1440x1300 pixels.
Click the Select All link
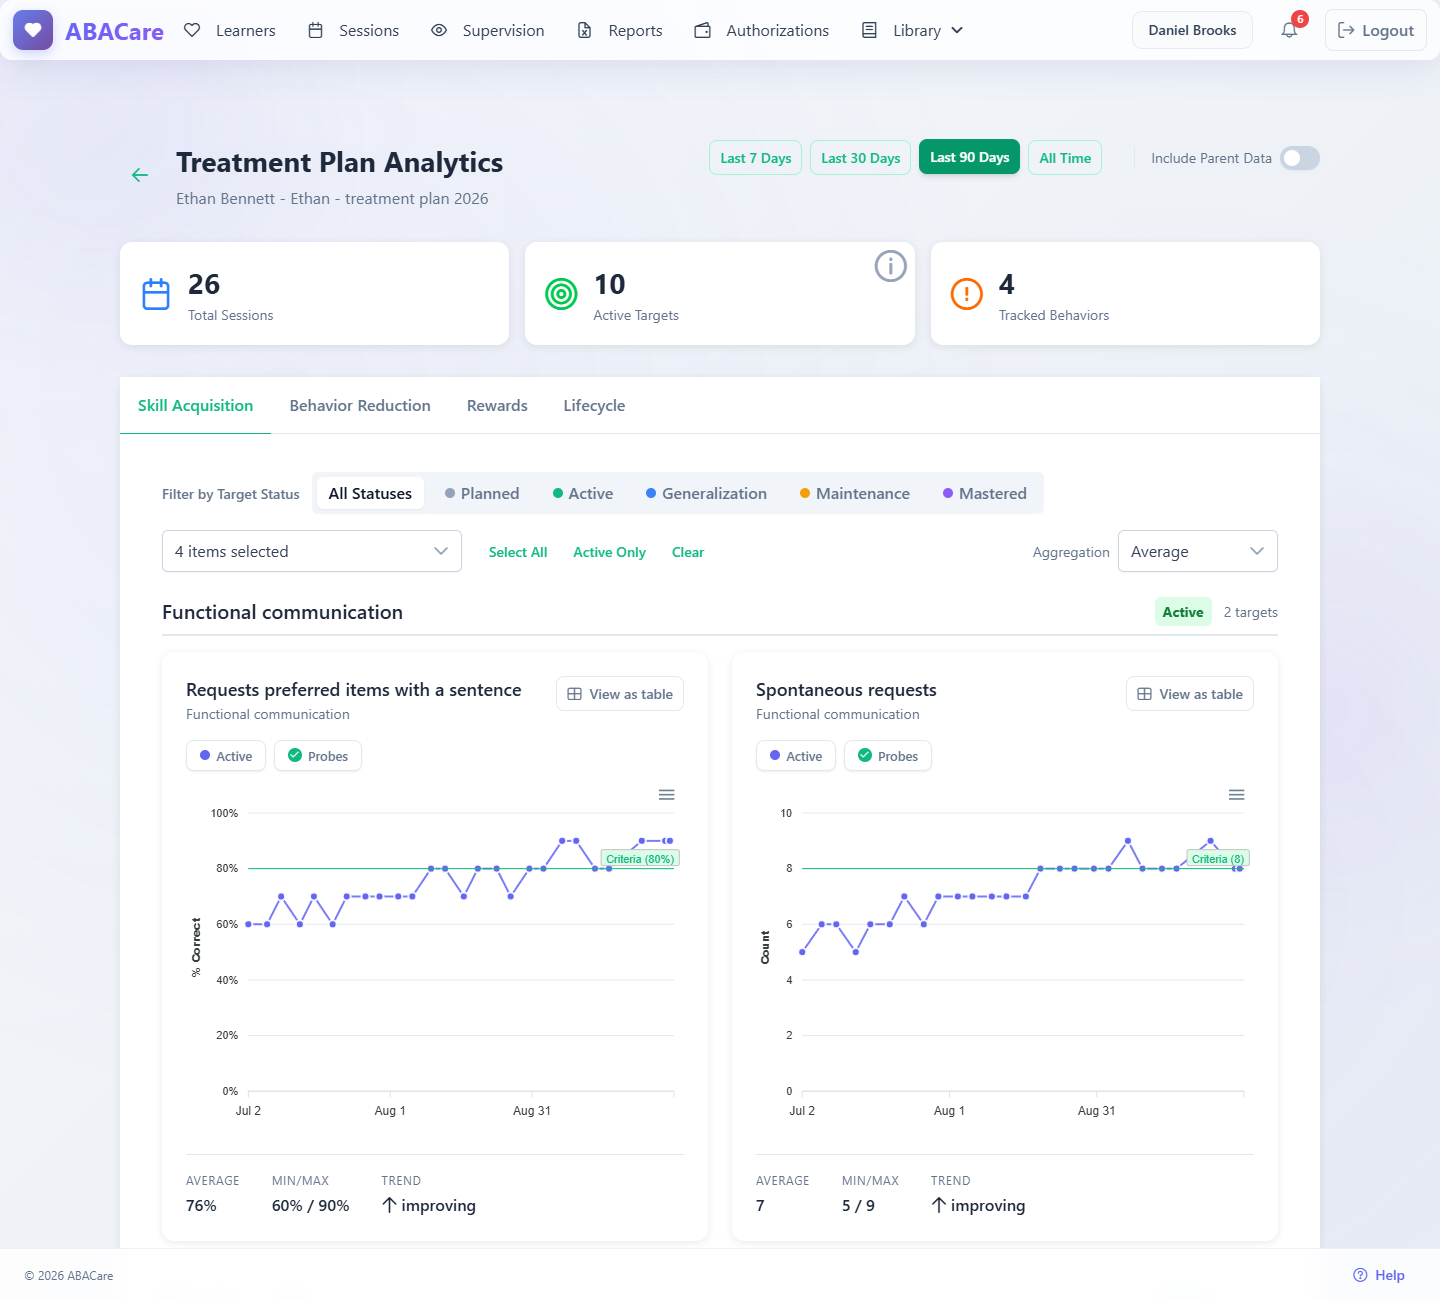pos(518,552)
